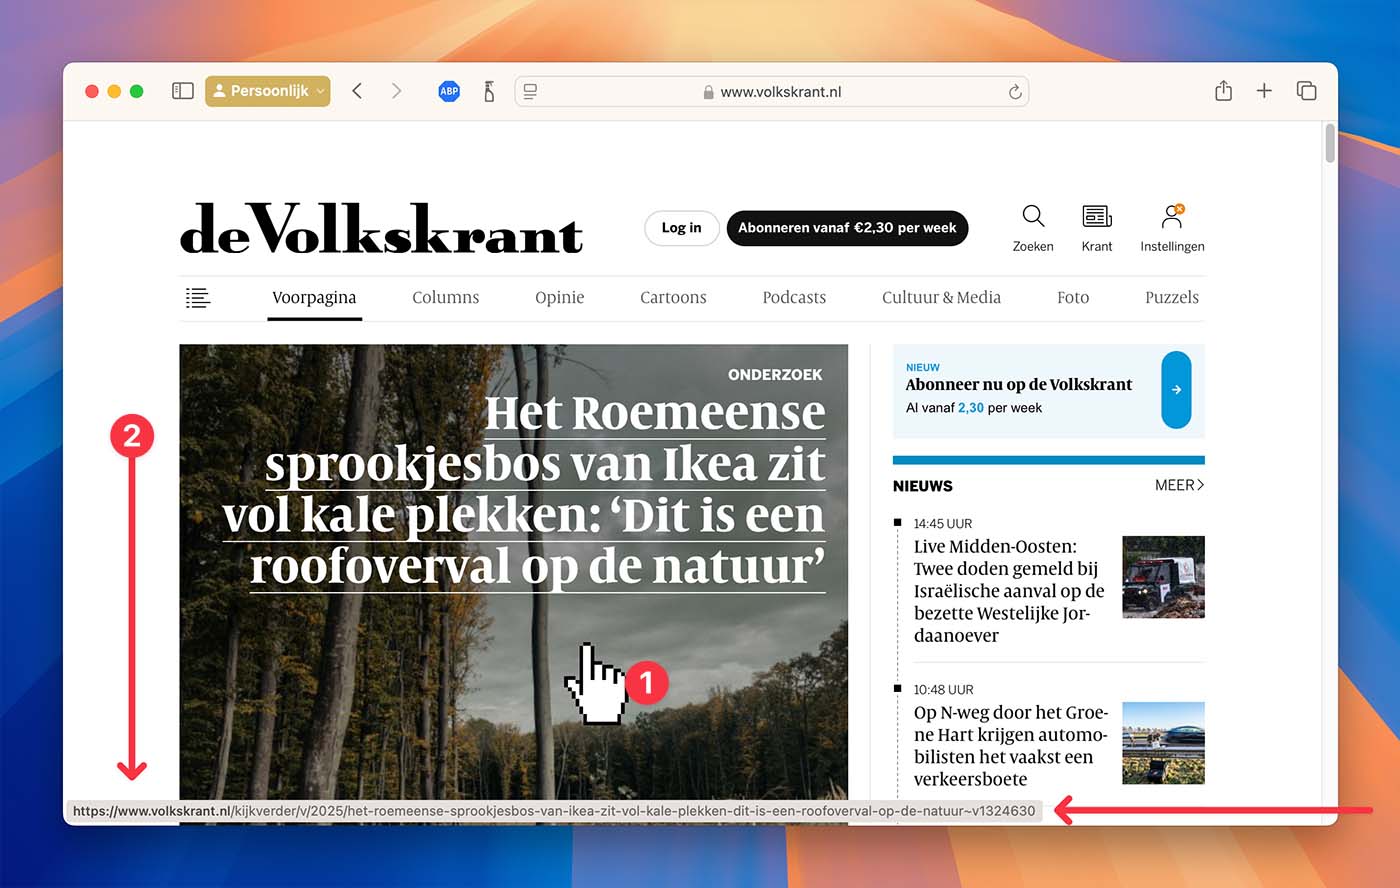Show the tab overview
1400x888 pixels.
click(1306, 91)
